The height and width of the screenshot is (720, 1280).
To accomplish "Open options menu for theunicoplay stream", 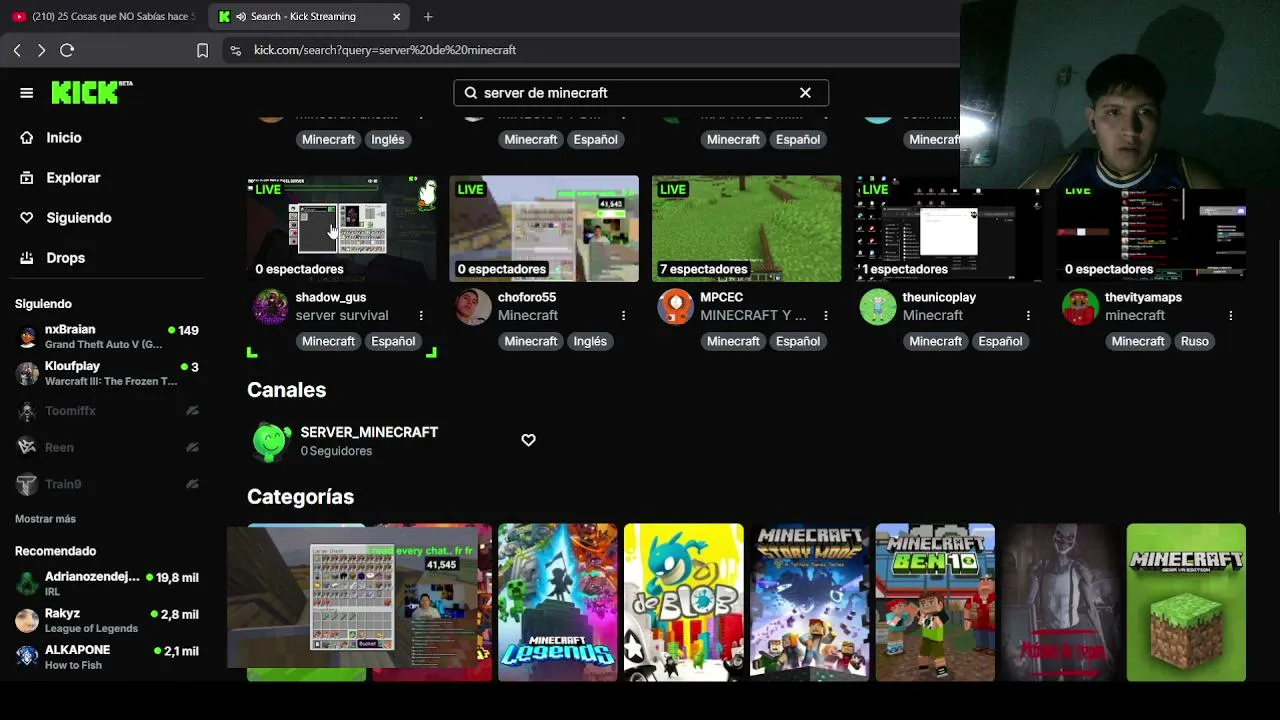I will 1028,315.
